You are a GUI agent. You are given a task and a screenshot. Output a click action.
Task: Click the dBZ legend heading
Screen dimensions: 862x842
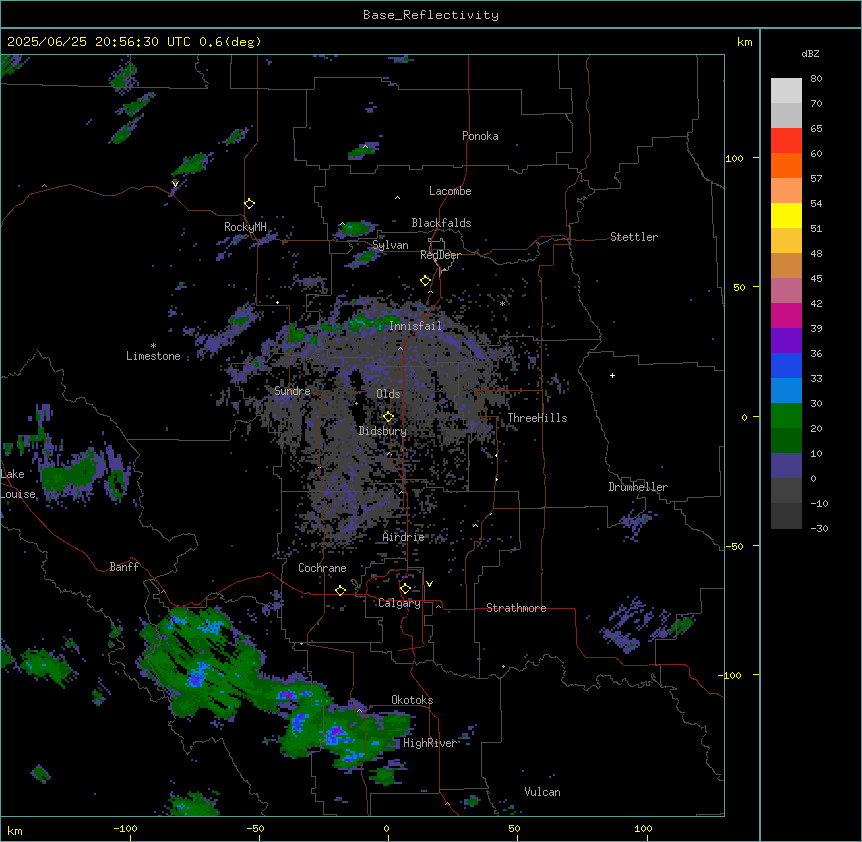point(810,53)
